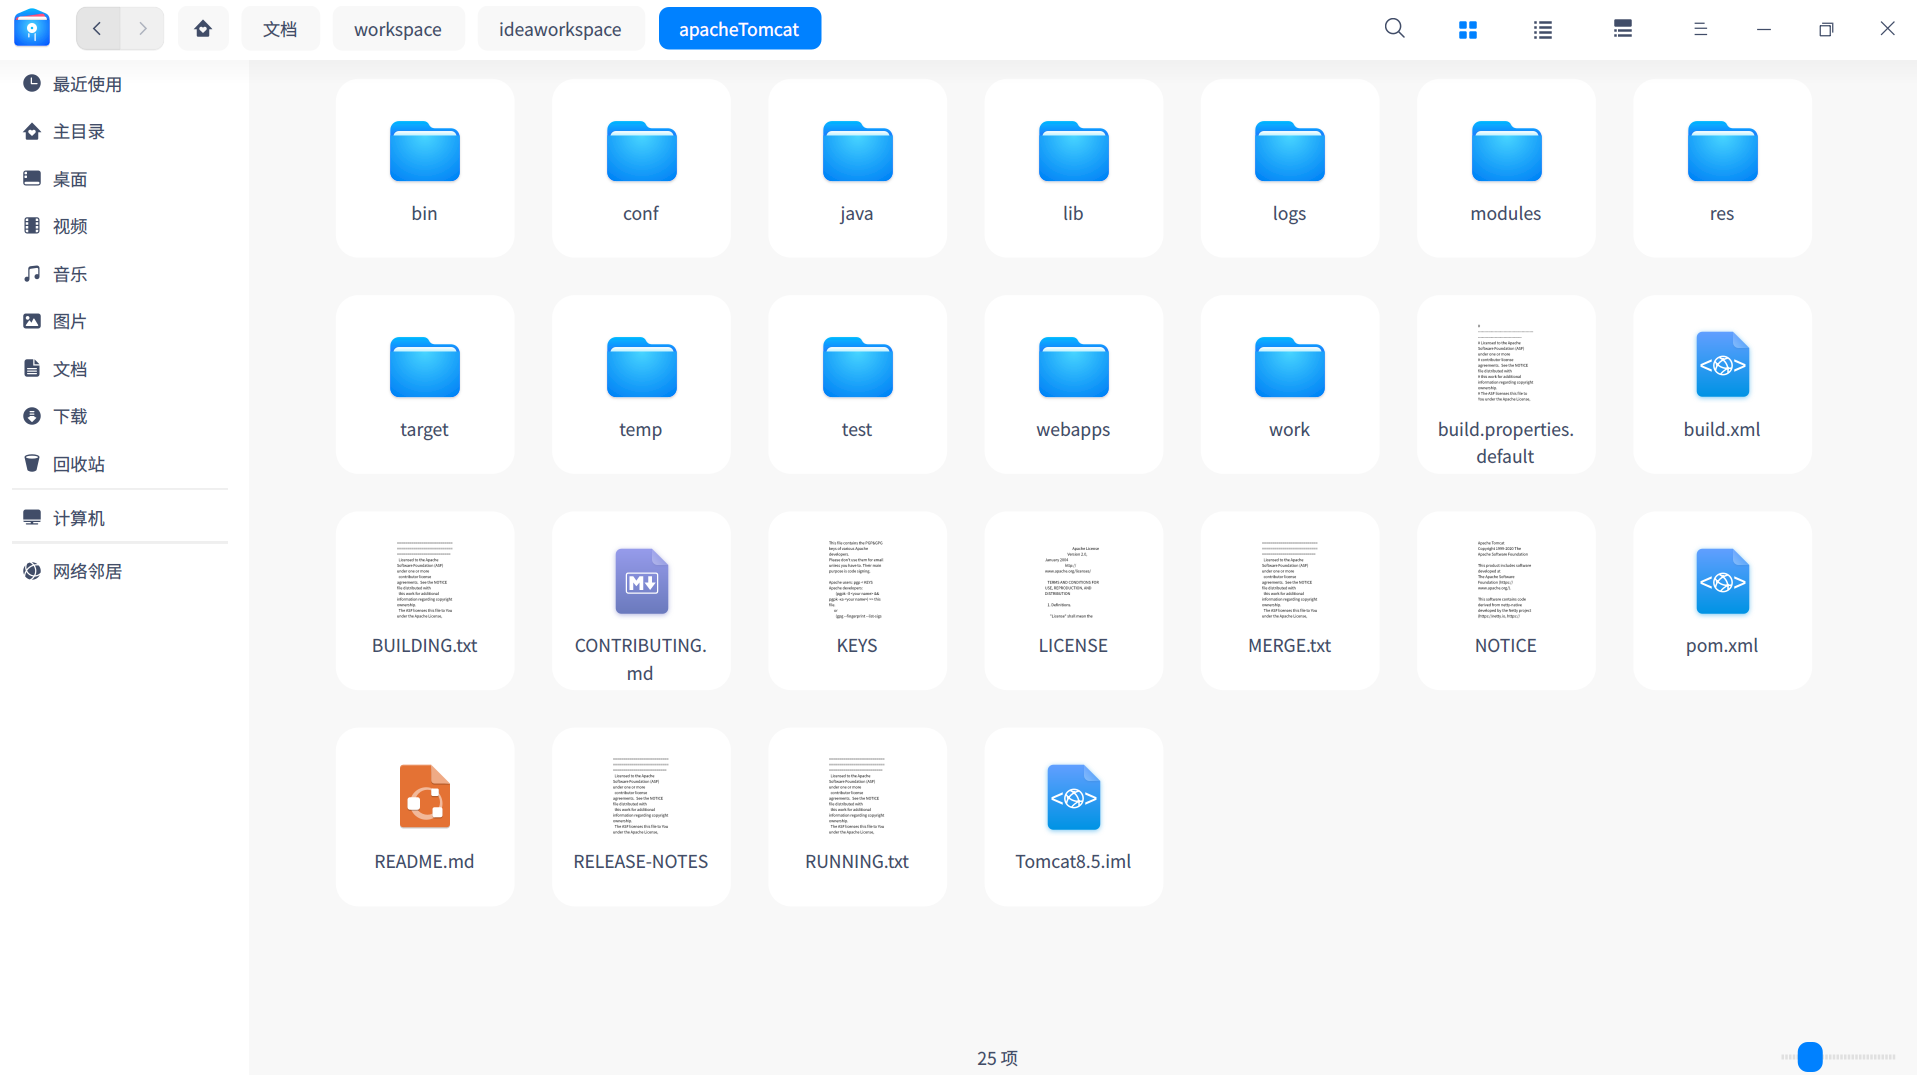Select the MERGE.txt file
The height and width of the screenshot is (1075, 1917).
tap(1290, 600)
